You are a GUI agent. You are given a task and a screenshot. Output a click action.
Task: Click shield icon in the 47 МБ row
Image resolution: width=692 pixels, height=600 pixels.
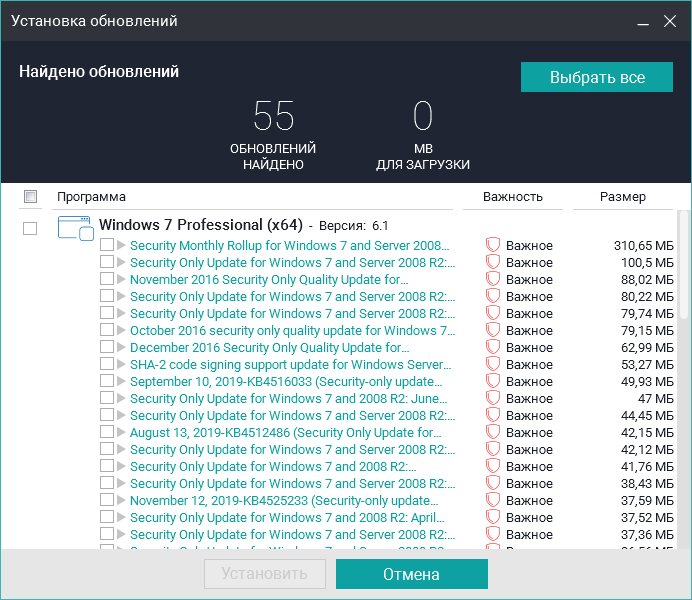point(493,398)
